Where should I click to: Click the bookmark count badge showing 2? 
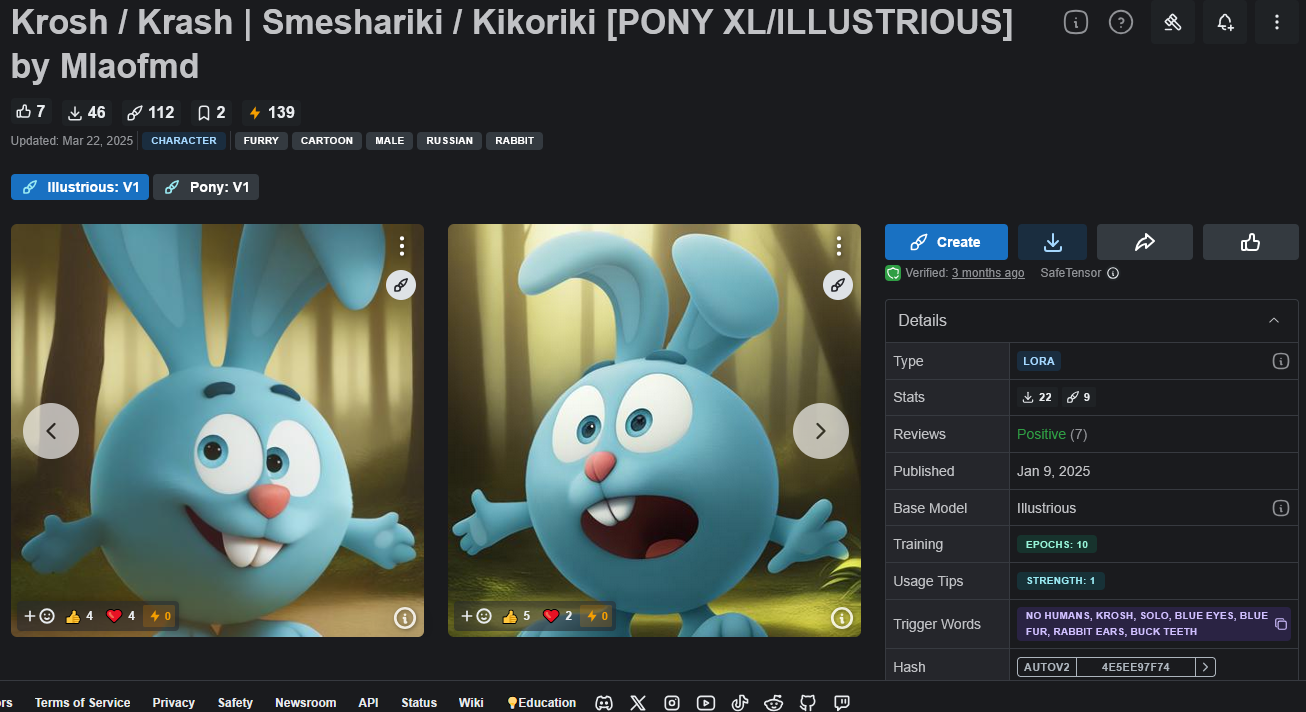pyautogui.click(x=212, y=112)
